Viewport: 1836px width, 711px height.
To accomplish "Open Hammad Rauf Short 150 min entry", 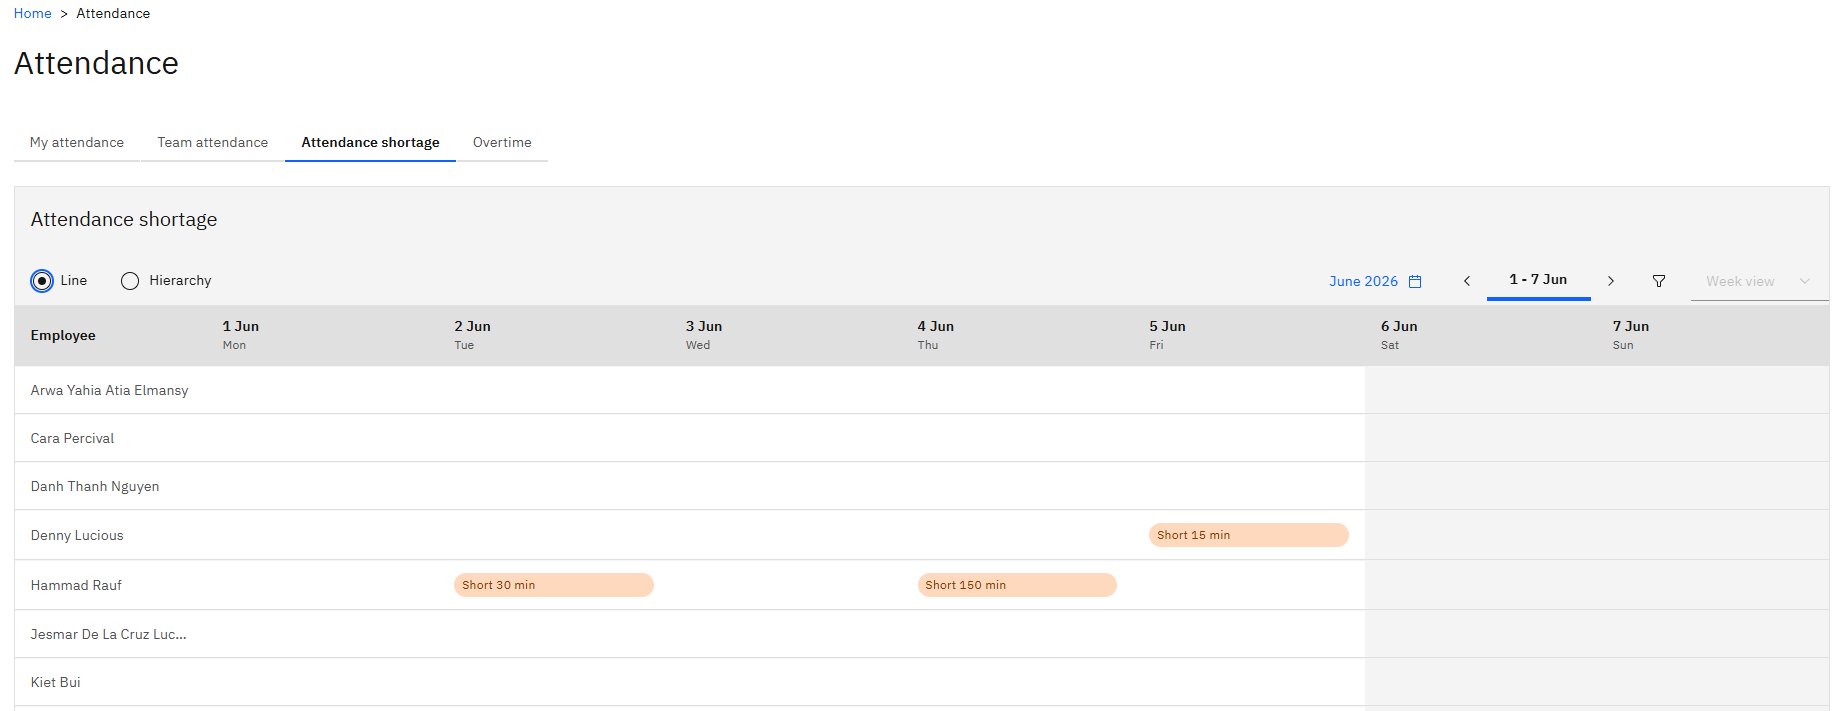I will pos(1017,585).
